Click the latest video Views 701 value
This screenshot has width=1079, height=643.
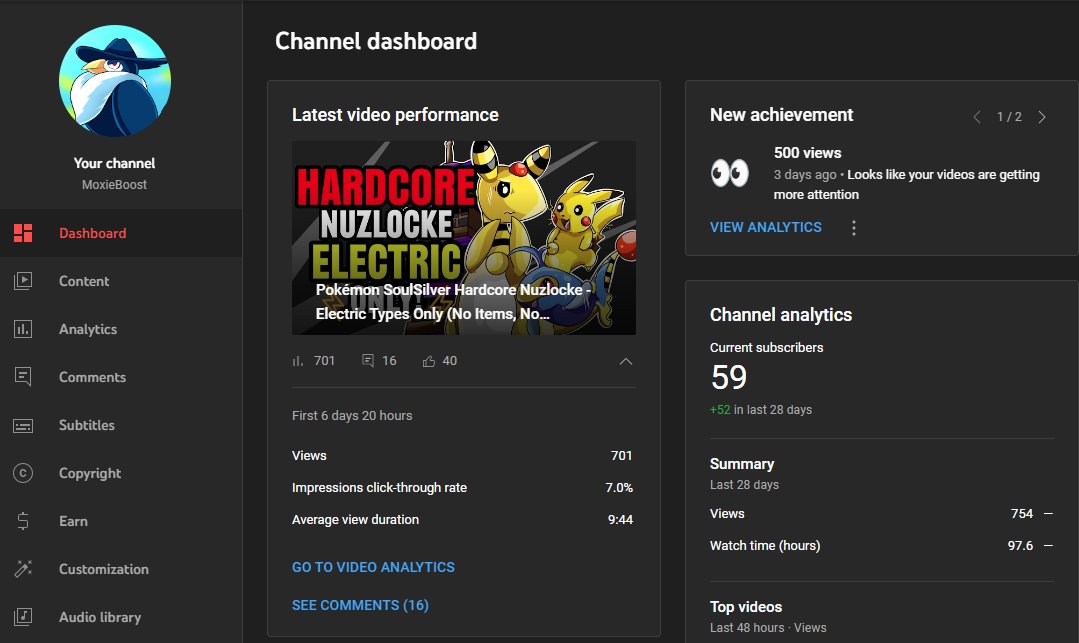tap(621, 456)
